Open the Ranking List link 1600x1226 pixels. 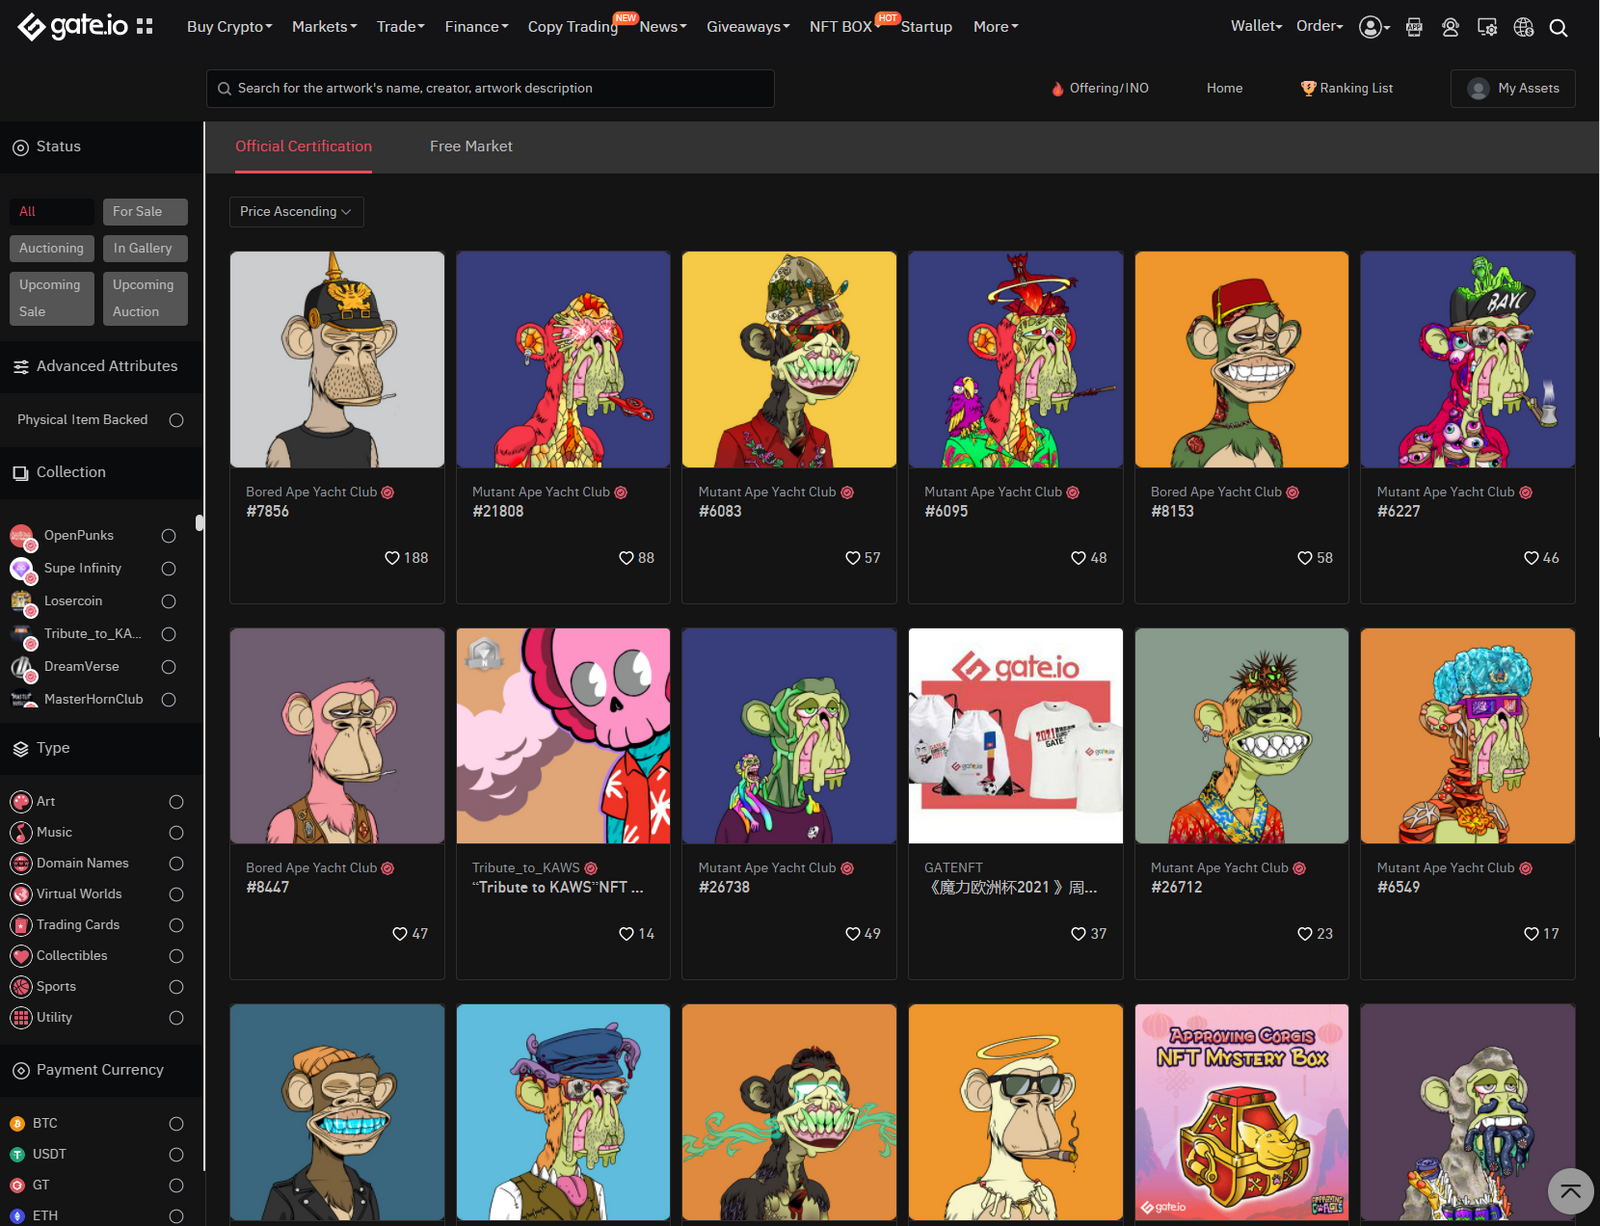1346,89
